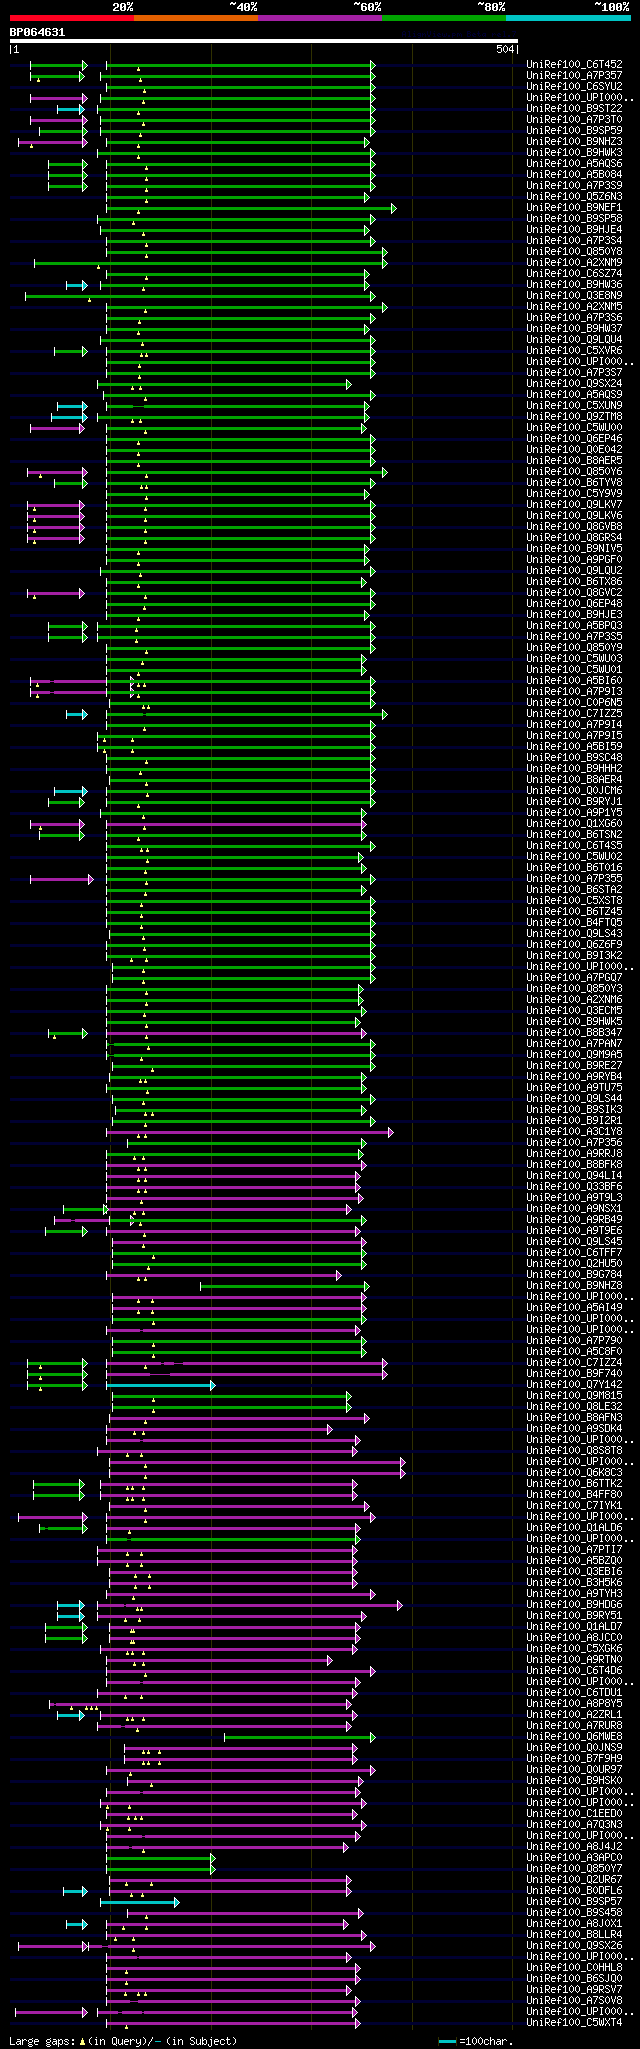Open hit UniRef100_C6T452
The height and width of the screenshot is (2049, 640).
tap(574, 65)
